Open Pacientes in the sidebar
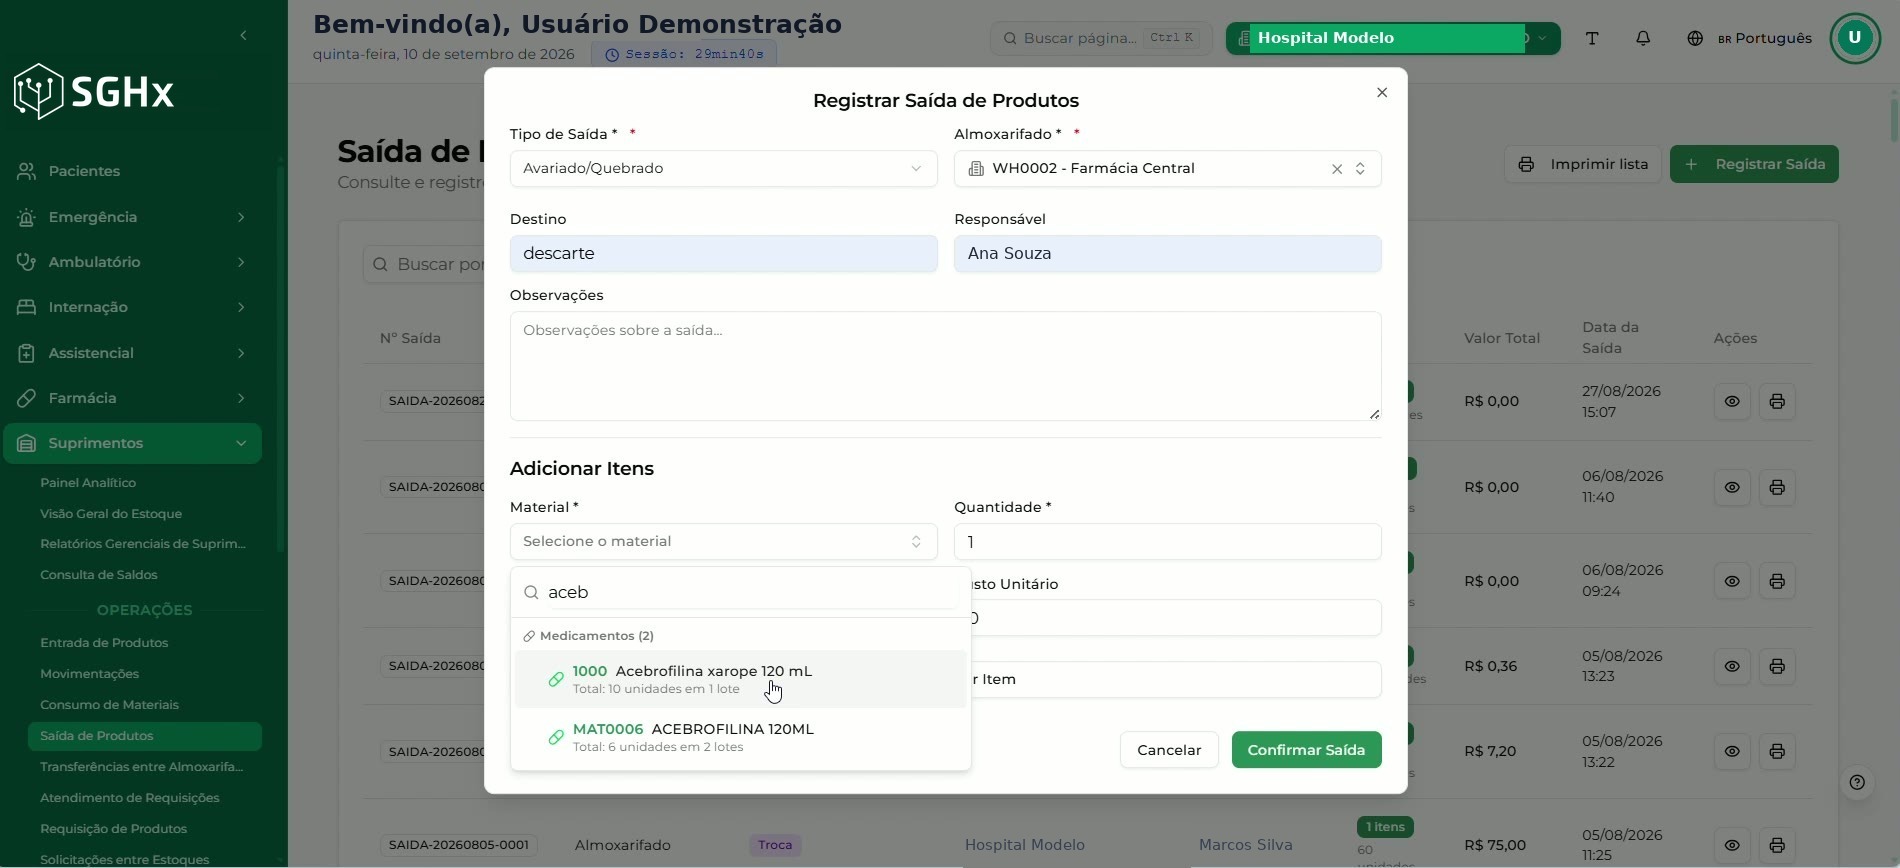The height and width of the screenshot is (868, 1900). [x=132, y=171]
